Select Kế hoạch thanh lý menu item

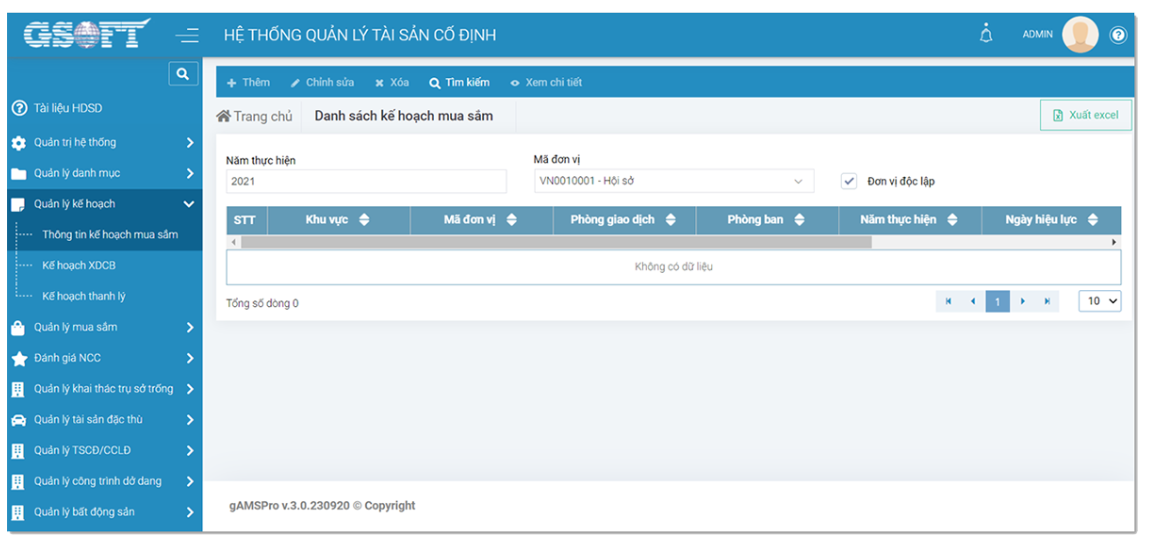coord(84,297)
